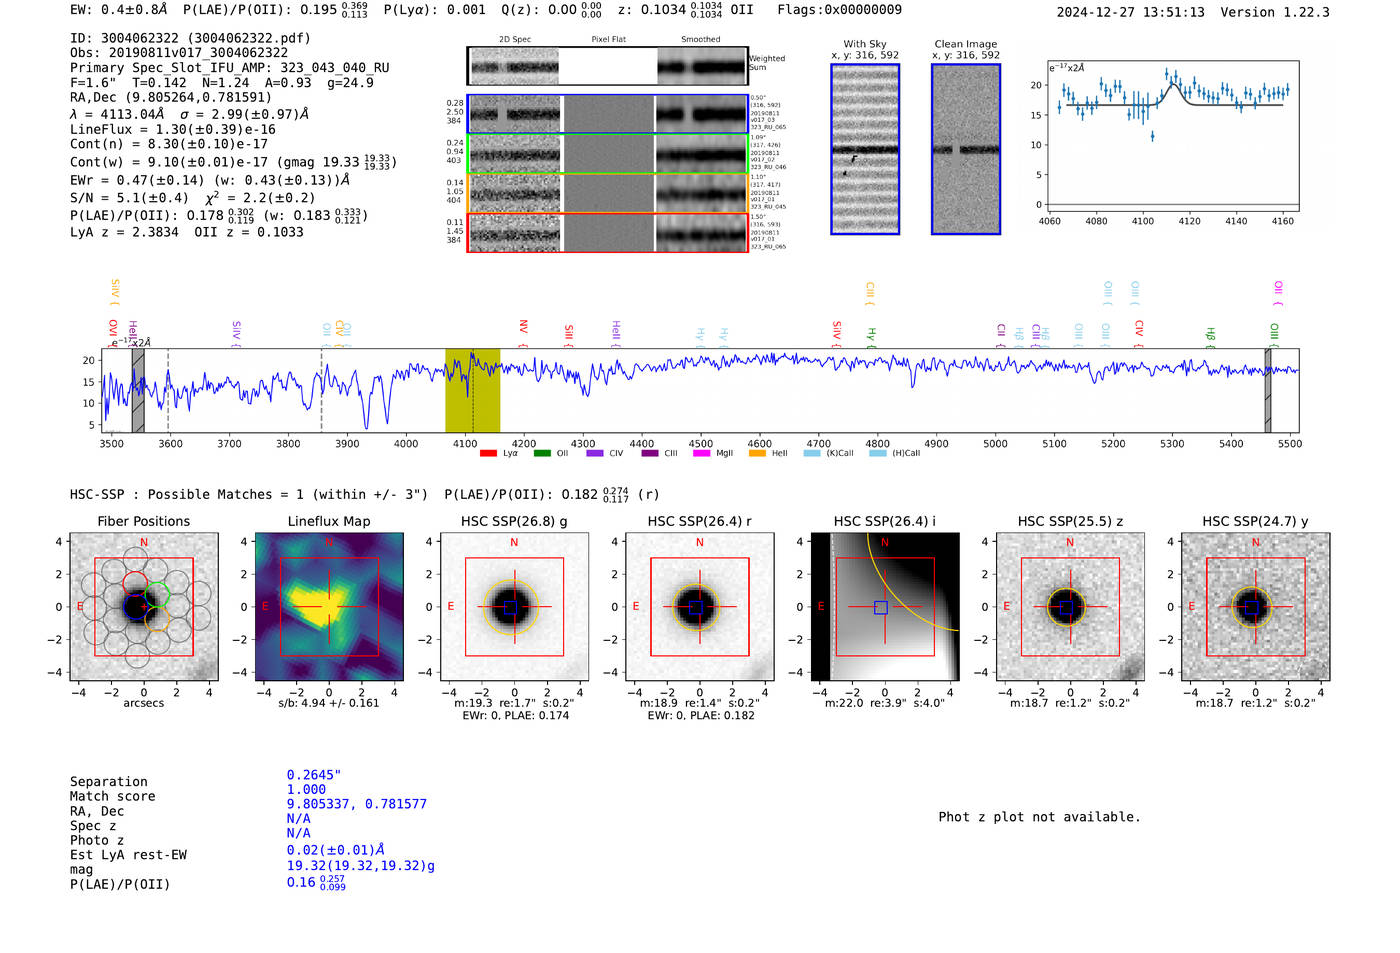Click the hatched gray band near 5460 Å
The image size is (1400, 953).
(x=1268, y=391)
